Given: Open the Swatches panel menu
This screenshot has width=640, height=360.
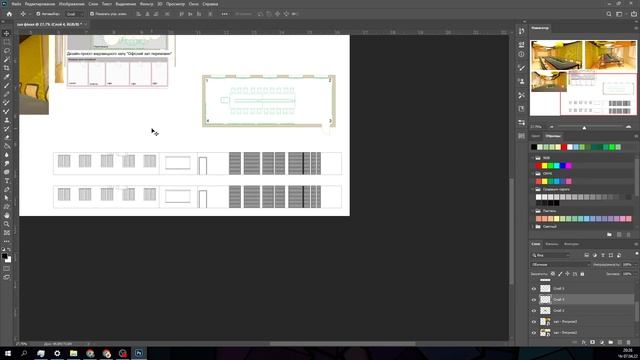Looking at the screenshot, I should [x=636, y=136].
